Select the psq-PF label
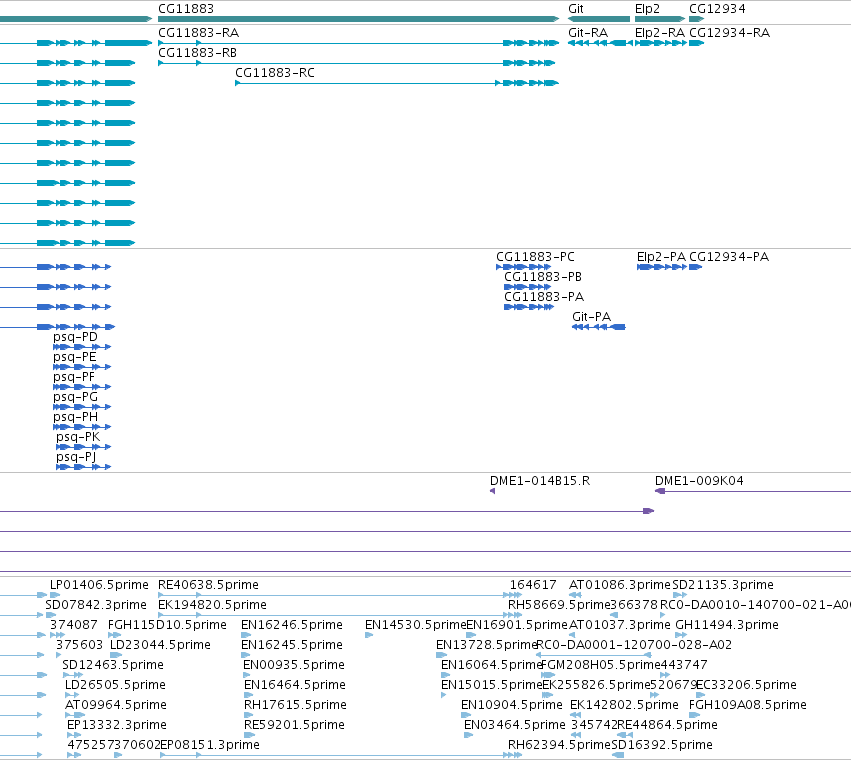This screenshot has height=760, width=851. pos(73,378)
